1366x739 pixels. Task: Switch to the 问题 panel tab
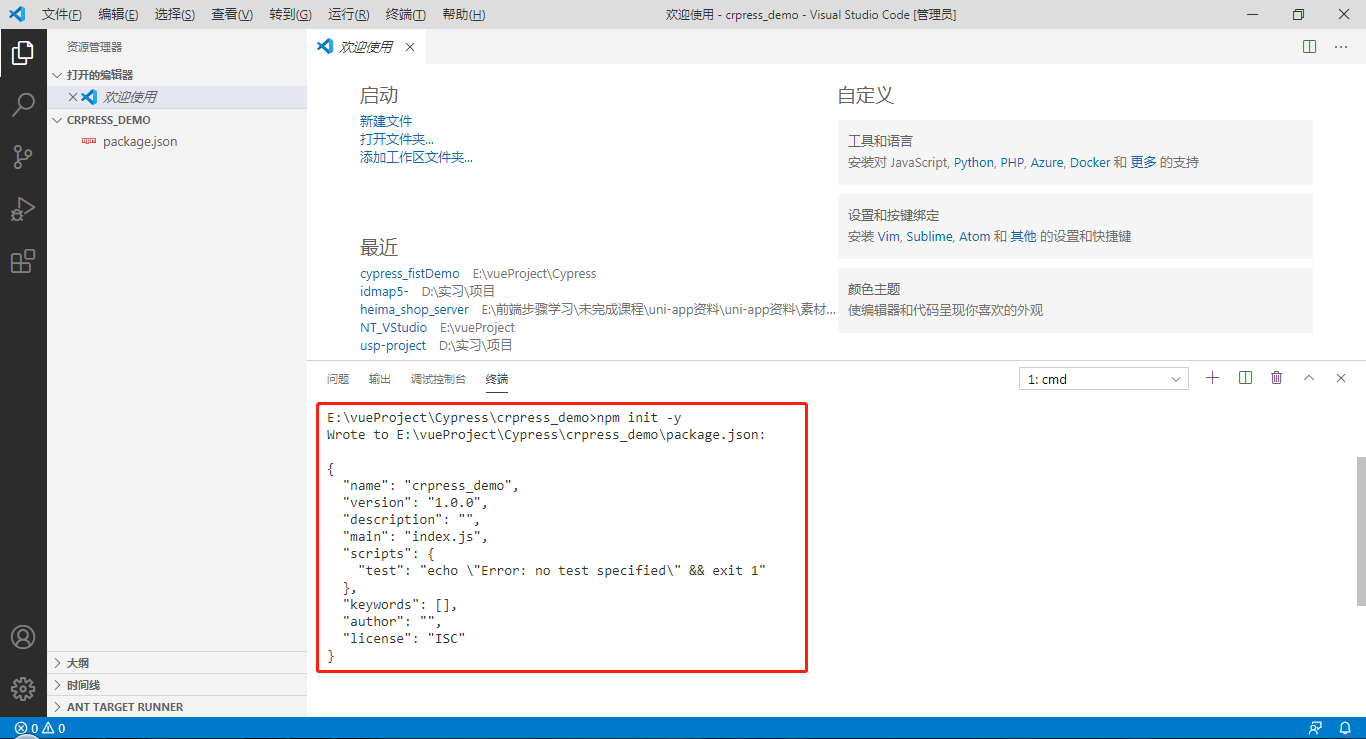point(338,379)
